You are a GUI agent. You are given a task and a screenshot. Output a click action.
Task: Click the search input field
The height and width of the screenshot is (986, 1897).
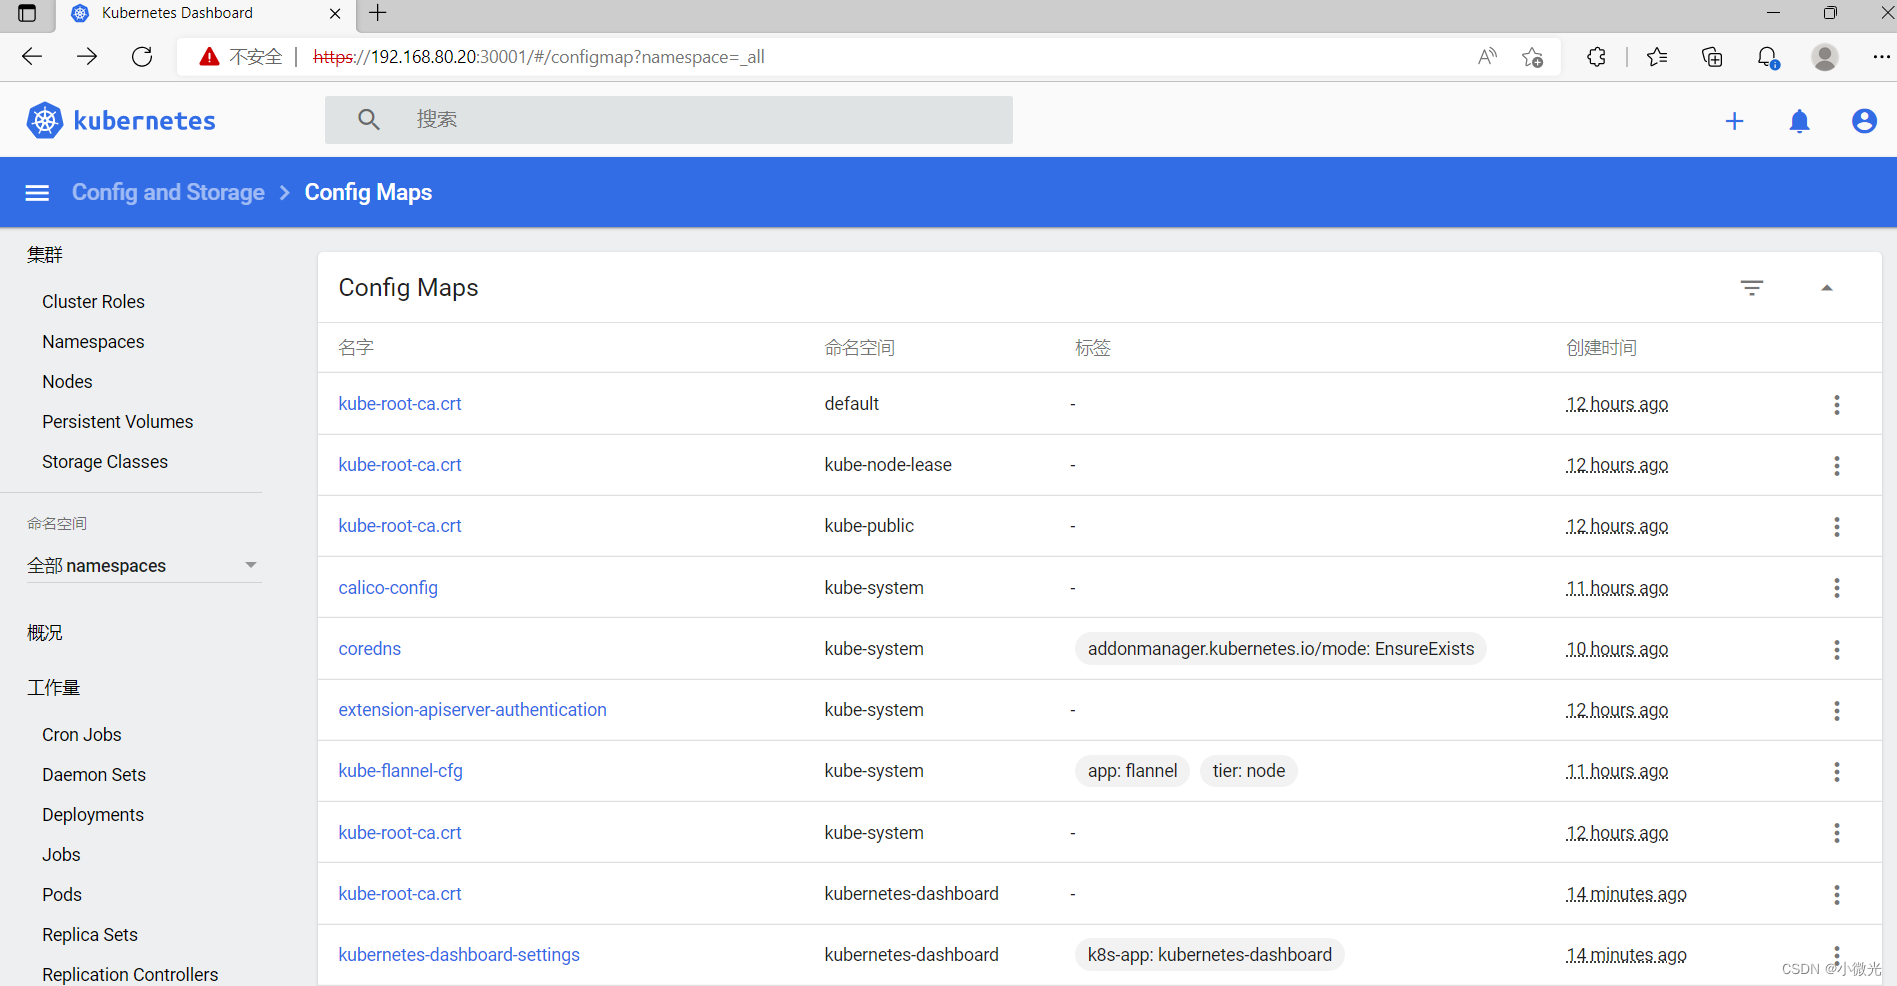(669, 120)
